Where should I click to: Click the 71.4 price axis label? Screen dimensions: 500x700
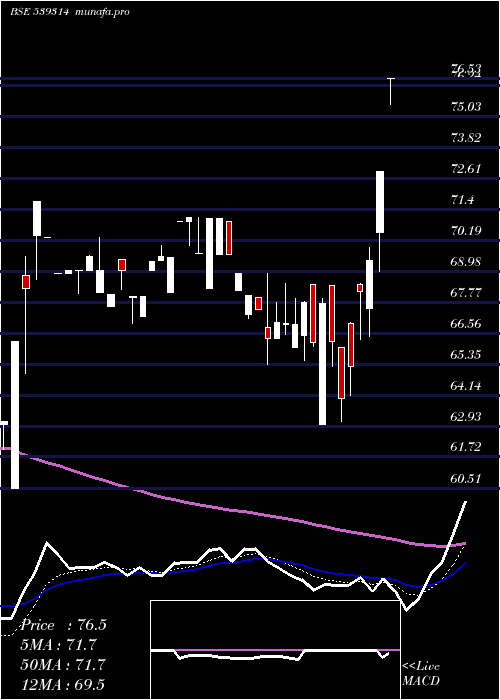coord(462,200)
